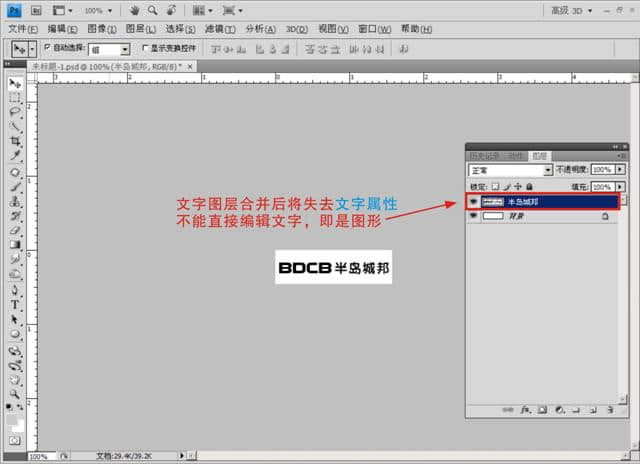The height and width of the screenshot is (464, 640).
Task: Toggle the 显示变换控件 checkbox
Action: coord(145,47)
